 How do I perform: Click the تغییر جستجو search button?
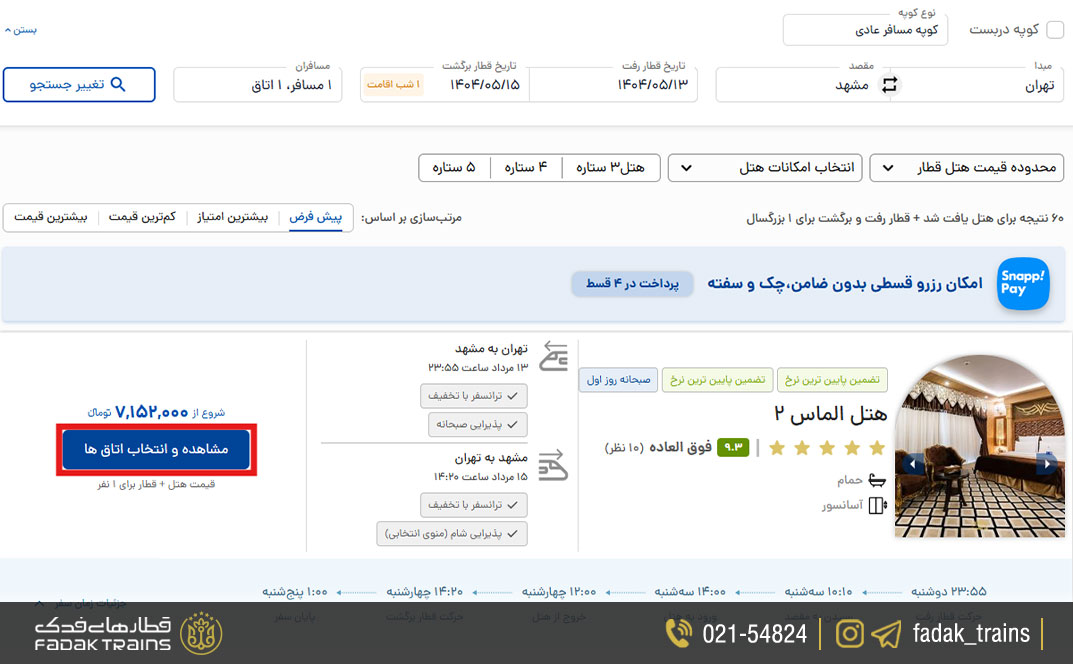click(x=79, y=84)
